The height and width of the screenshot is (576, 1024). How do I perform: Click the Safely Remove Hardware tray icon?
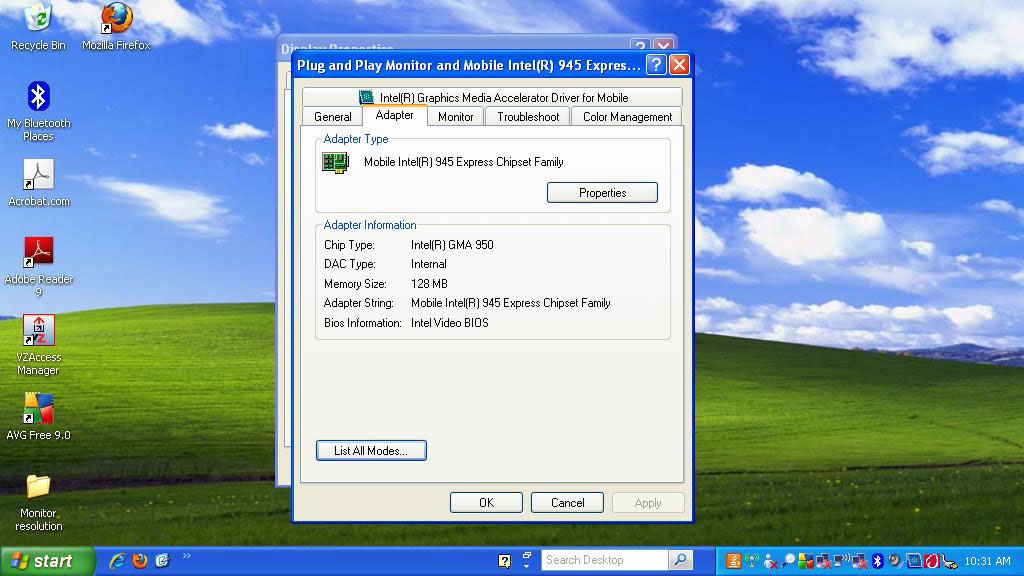[950, 560]
